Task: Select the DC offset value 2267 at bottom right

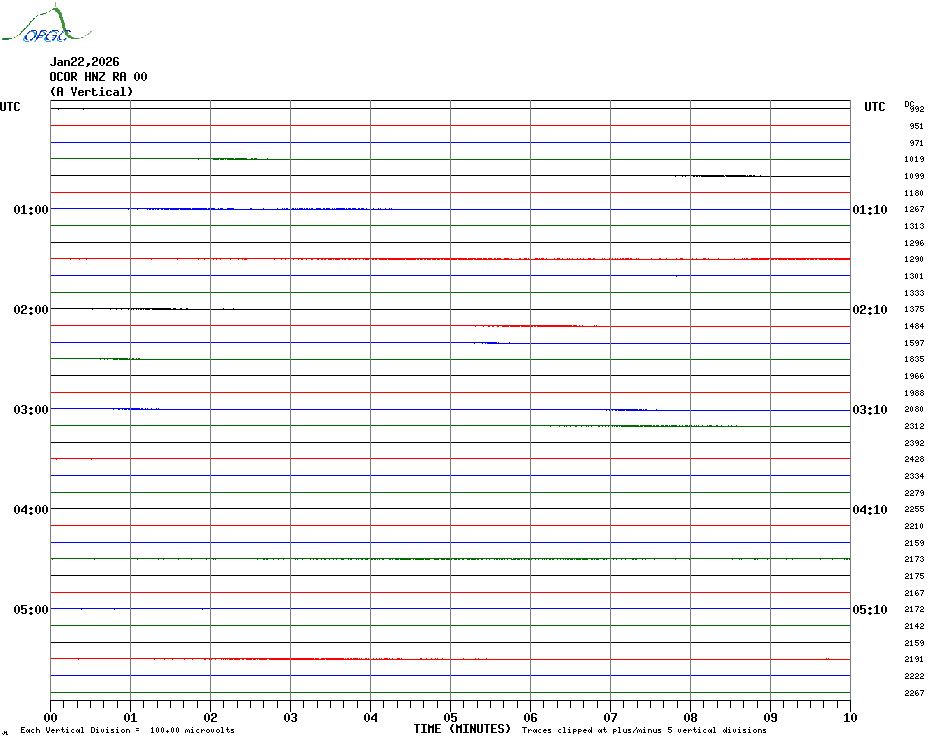Action: coord(914,693)
